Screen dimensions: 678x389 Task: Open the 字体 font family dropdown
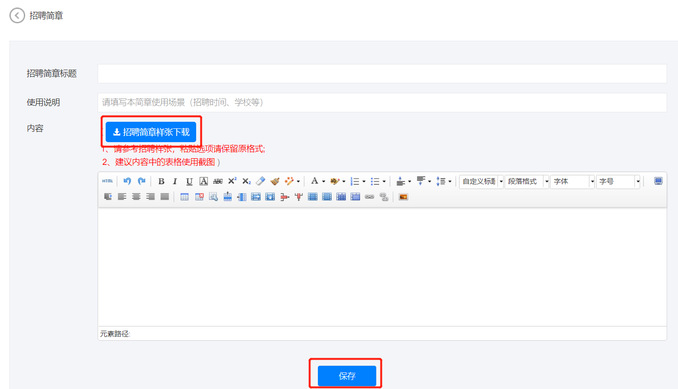pos(572,181)
